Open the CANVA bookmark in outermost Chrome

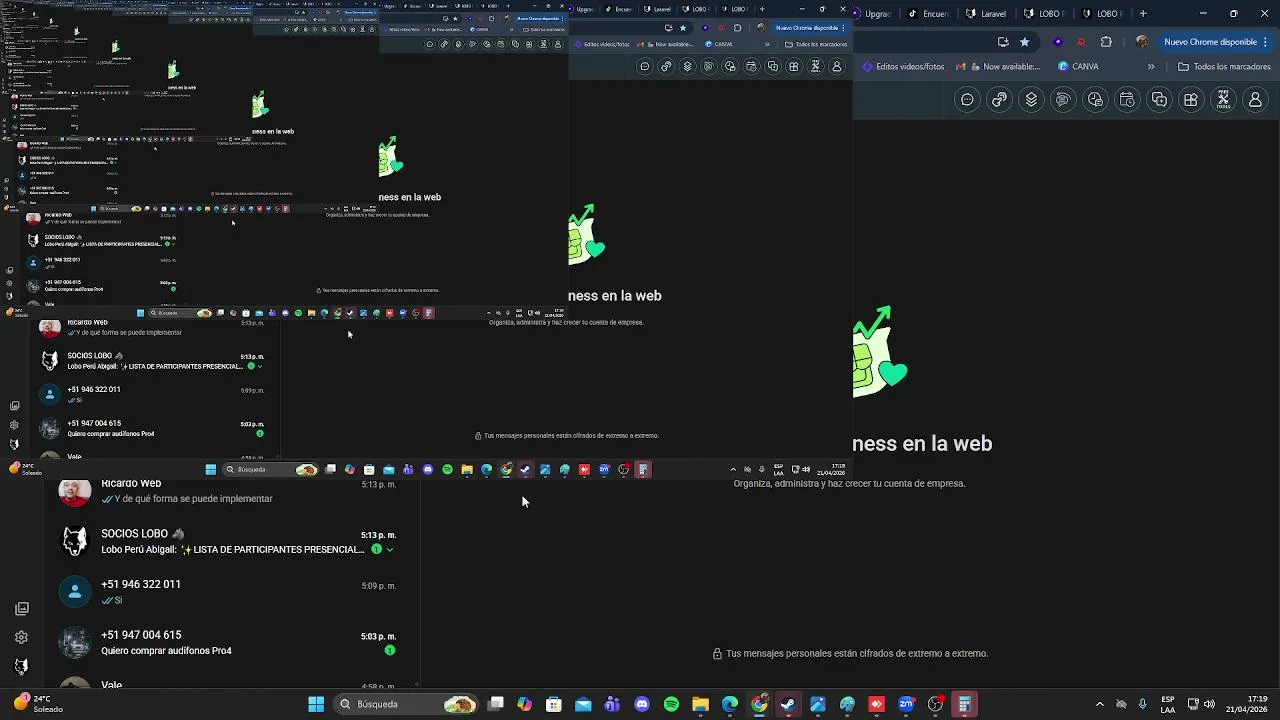[1078, 67]
